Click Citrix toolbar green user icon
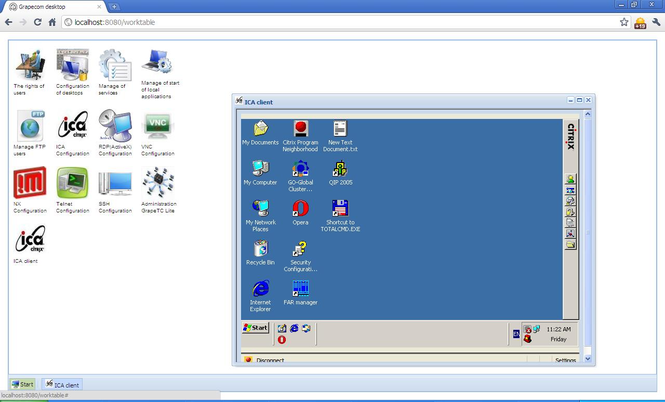Screen dimensions: 665x402 coord(570,179)
